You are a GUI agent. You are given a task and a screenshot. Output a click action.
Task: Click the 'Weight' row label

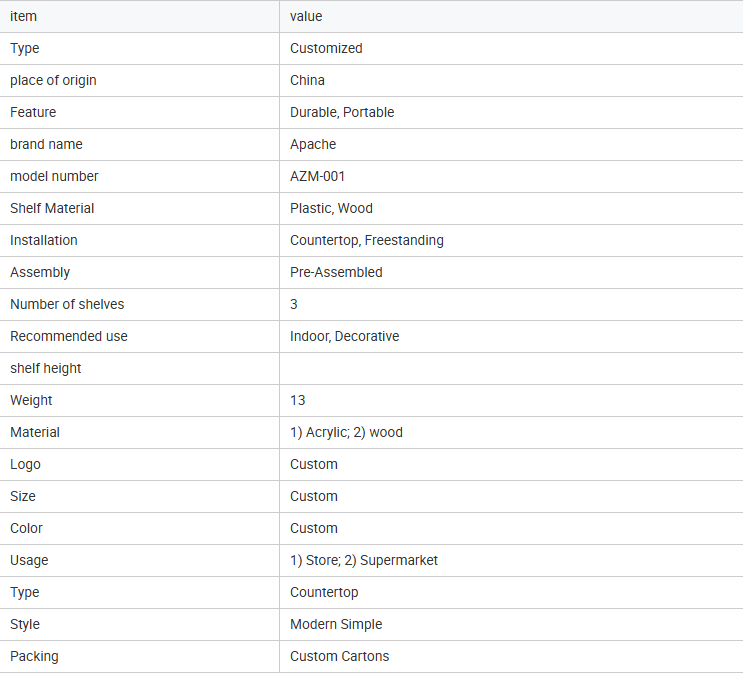pos(31,400)
